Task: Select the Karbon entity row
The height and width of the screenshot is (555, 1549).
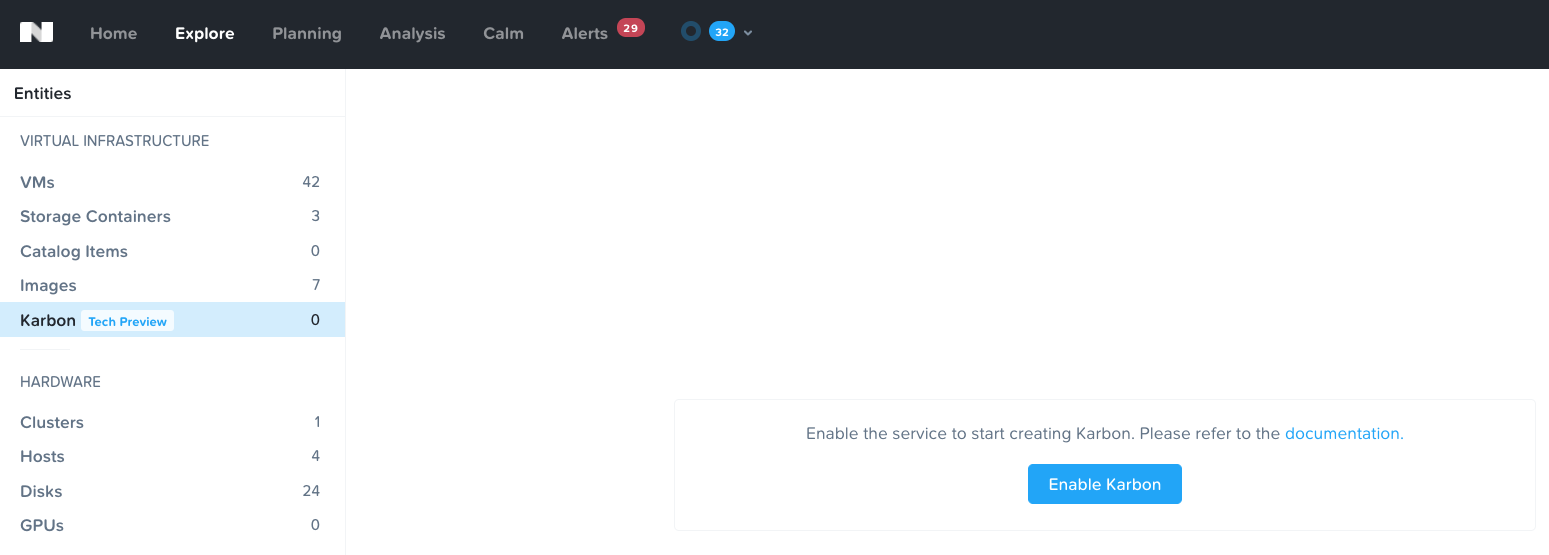Action: click(x=172, y=320)
